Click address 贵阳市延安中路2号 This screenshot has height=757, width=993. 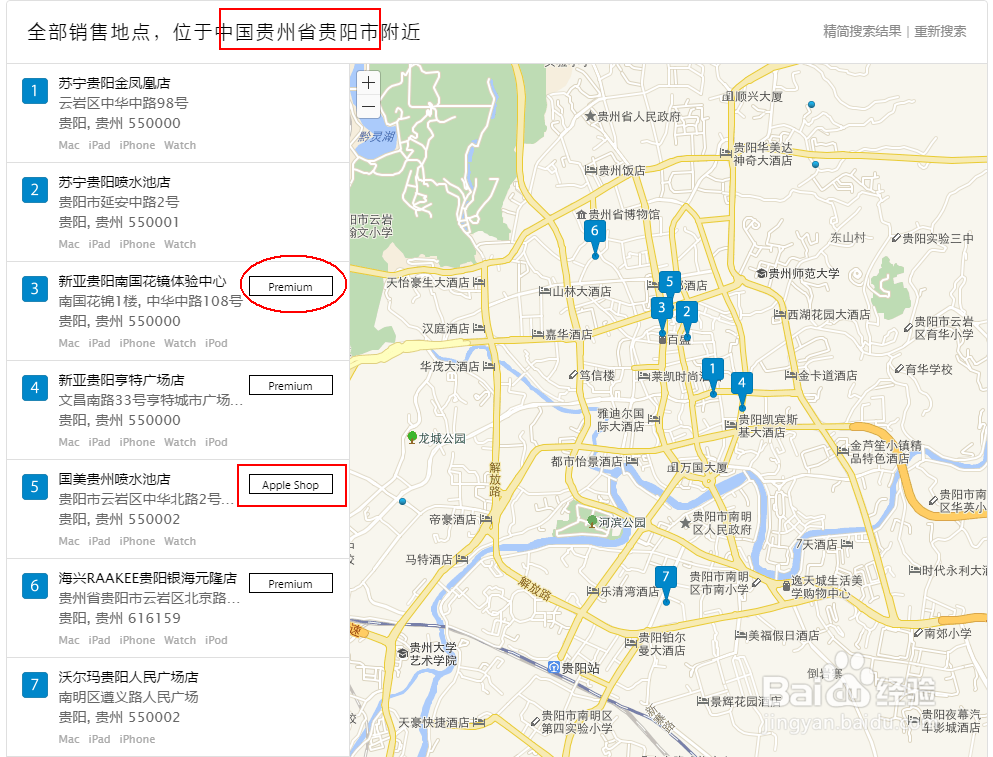tap(119, 202)
